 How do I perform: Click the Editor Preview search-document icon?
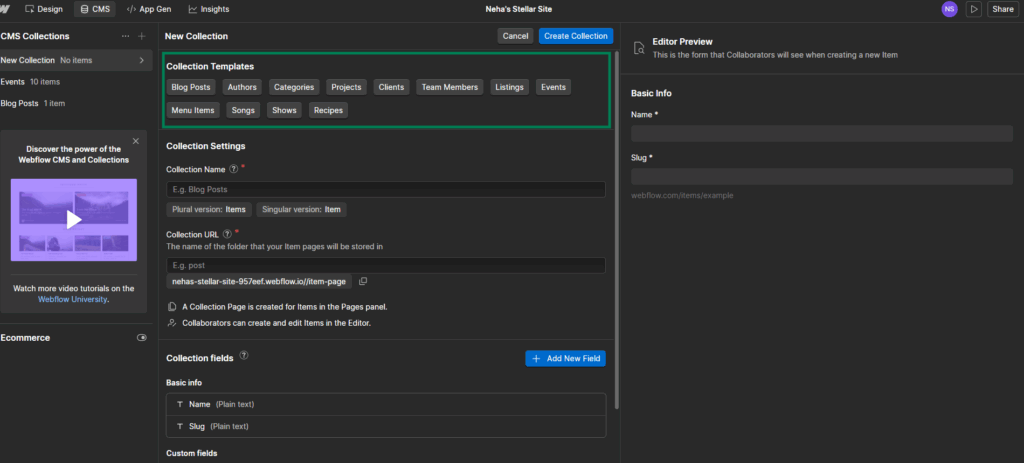[640, 48]
